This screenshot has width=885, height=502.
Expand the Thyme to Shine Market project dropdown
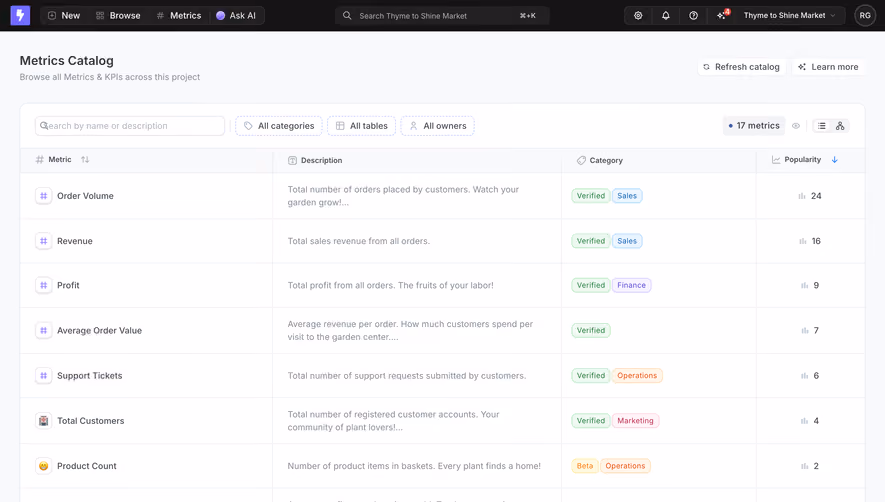(789, 15)
